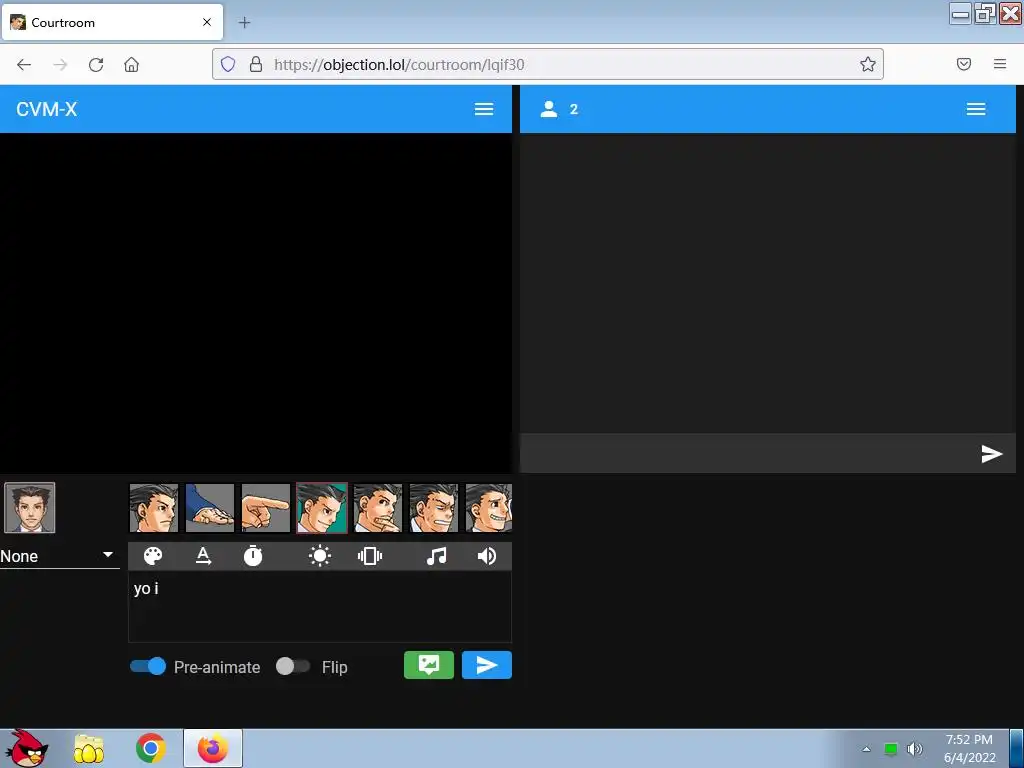Screen dimensions: 1024x768
Task: Click the Firefox taskbar icon
Action: pyautogui.click(x=212, y=748)
